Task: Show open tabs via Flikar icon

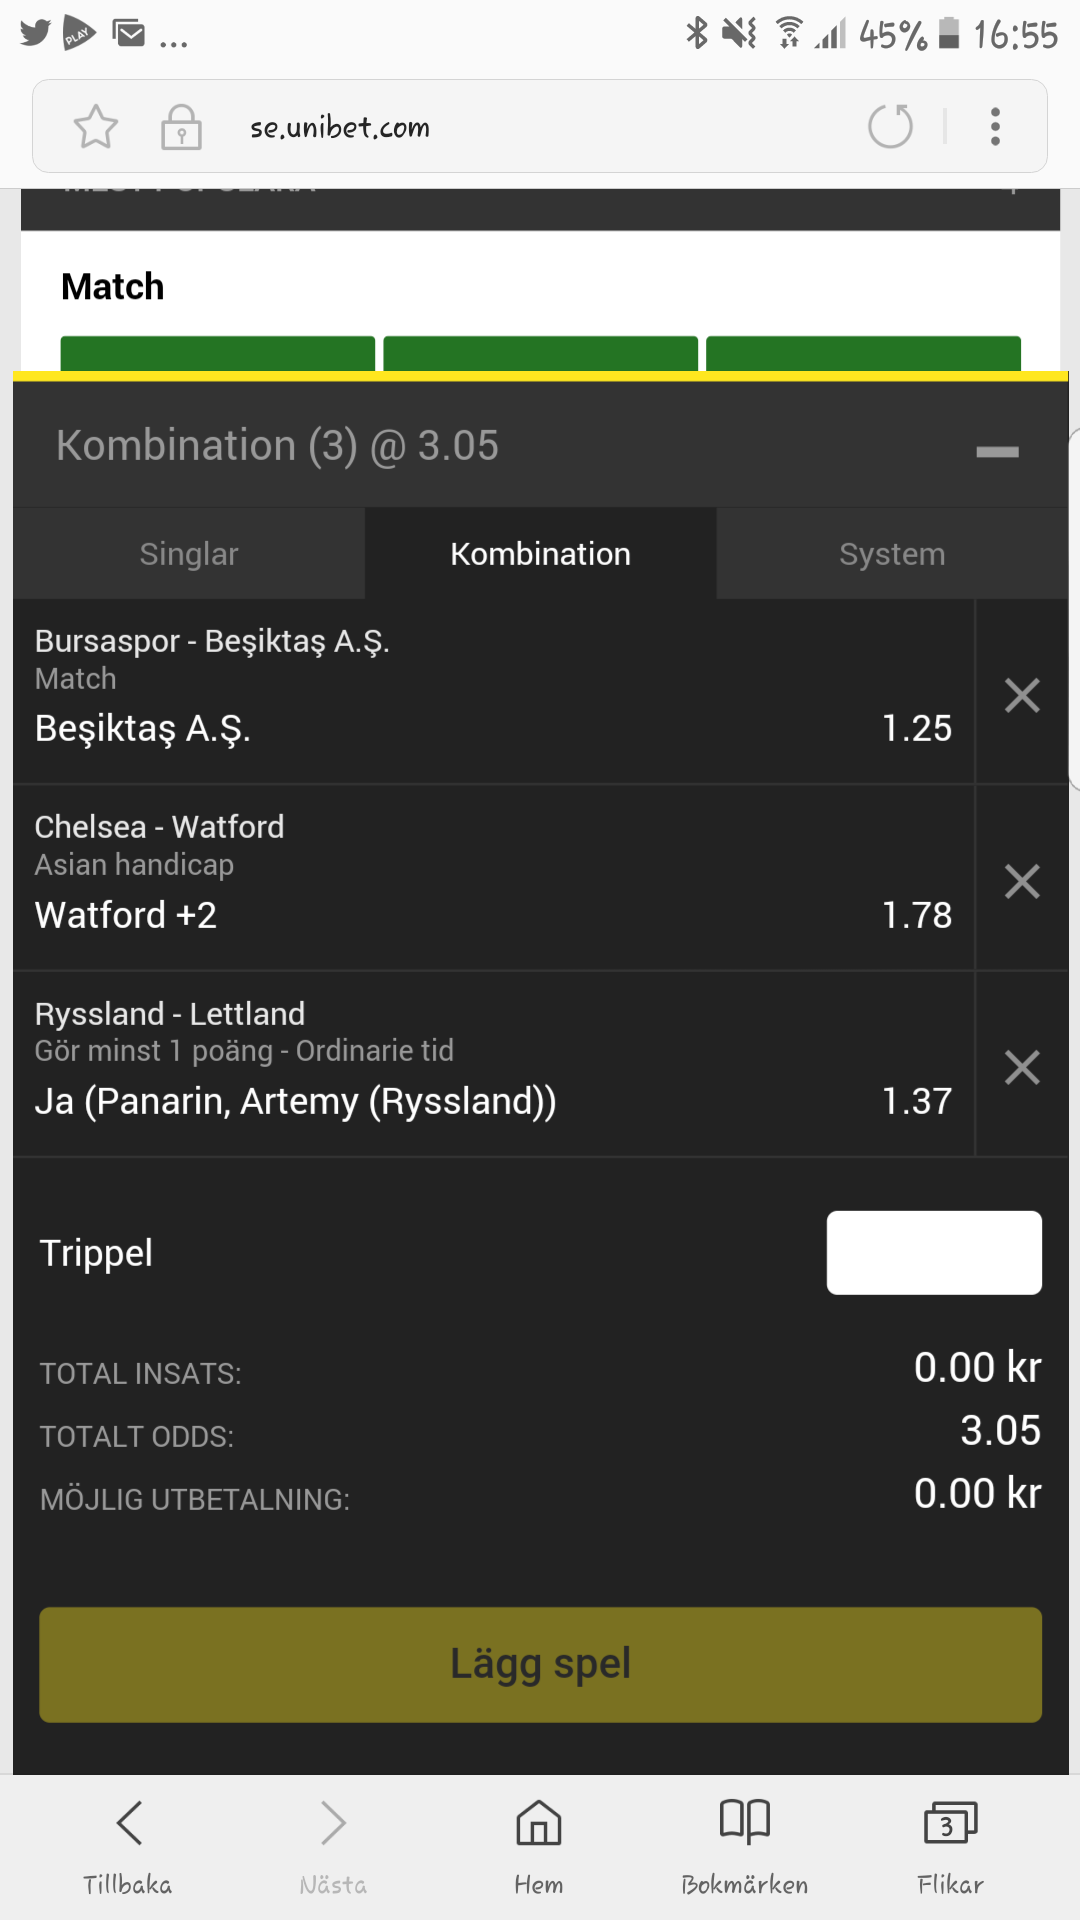Action: 951,1847
